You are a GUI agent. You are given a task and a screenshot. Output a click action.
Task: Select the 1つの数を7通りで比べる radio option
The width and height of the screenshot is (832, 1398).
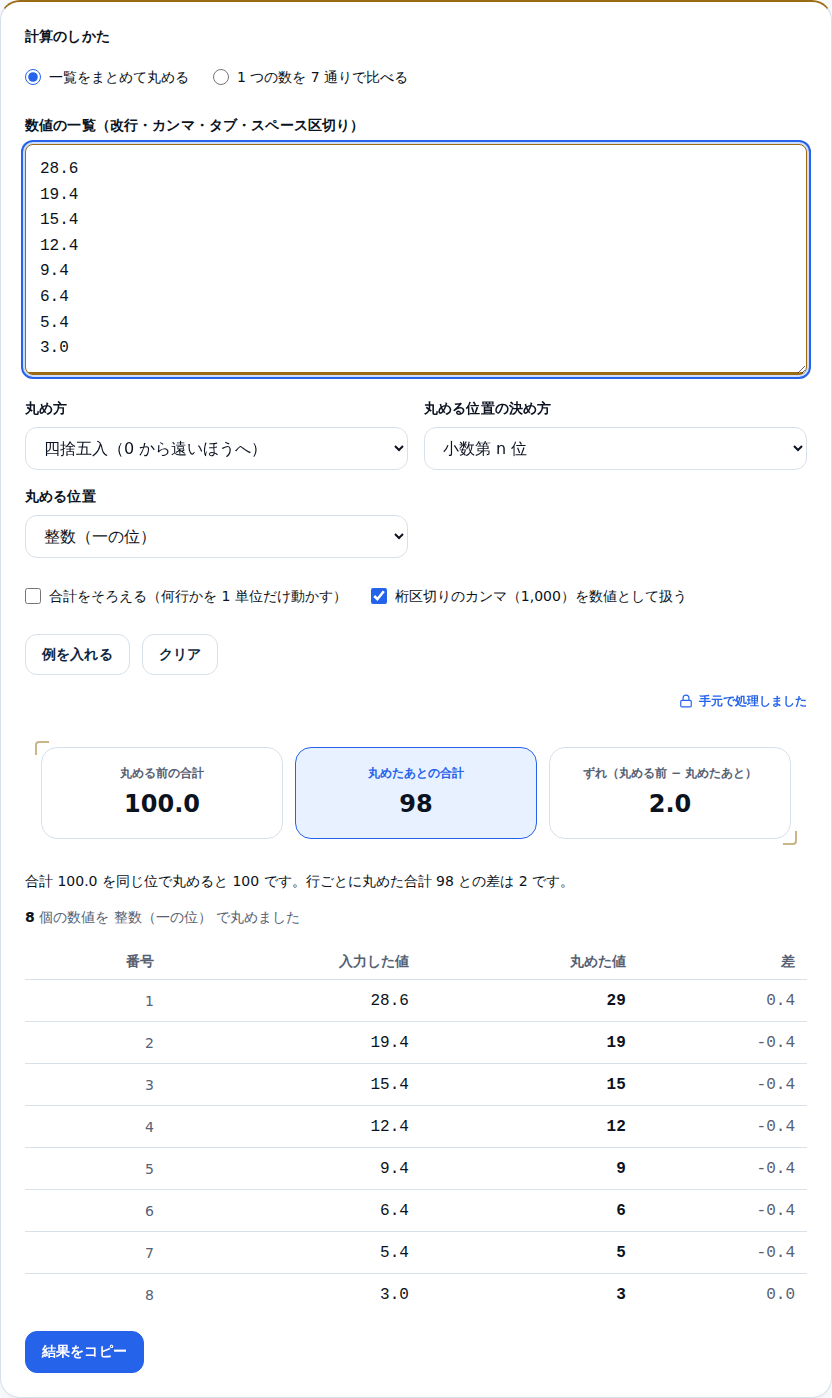tap(221, 77)
